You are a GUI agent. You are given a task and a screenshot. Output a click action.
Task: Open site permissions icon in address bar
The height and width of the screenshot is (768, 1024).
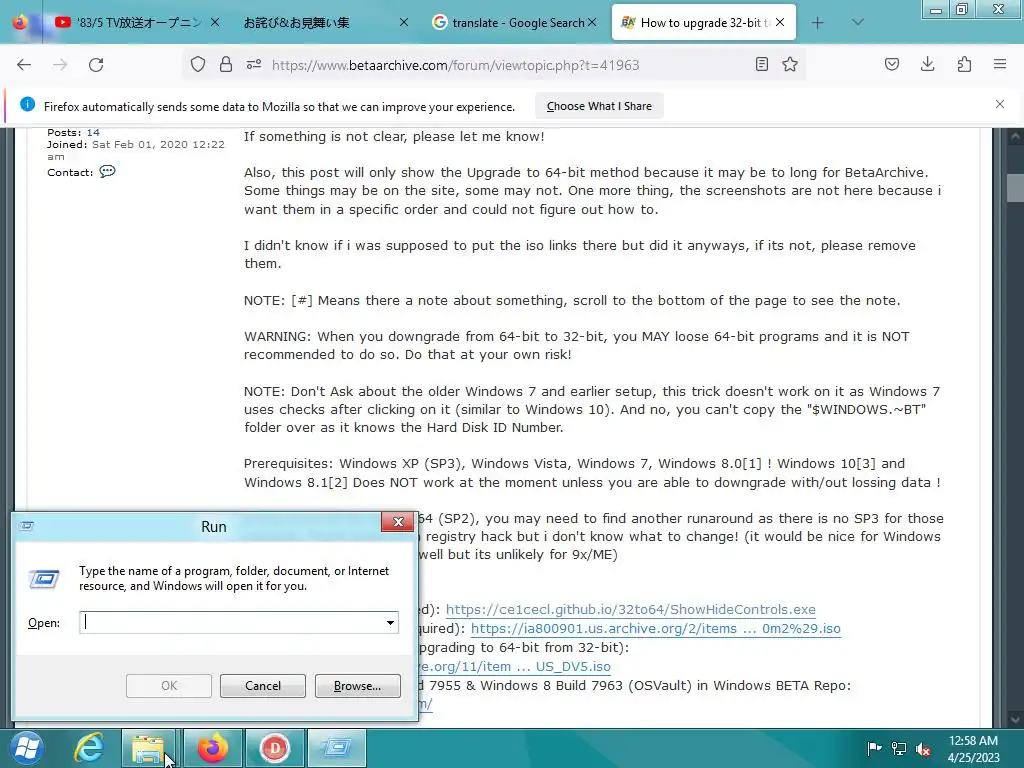click(x=254, y=65)
